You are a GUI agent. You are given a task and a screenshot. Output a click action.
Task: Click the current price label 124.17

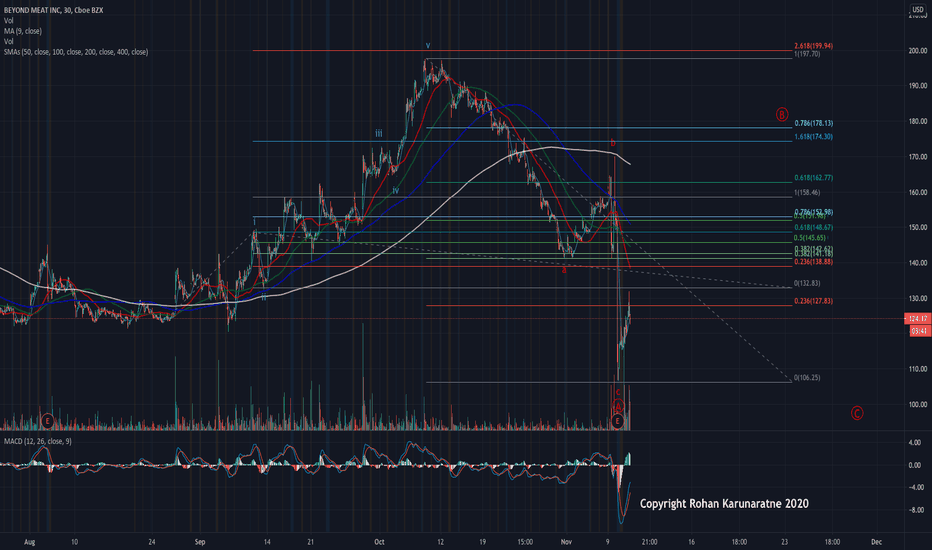(x=917, y=319)
